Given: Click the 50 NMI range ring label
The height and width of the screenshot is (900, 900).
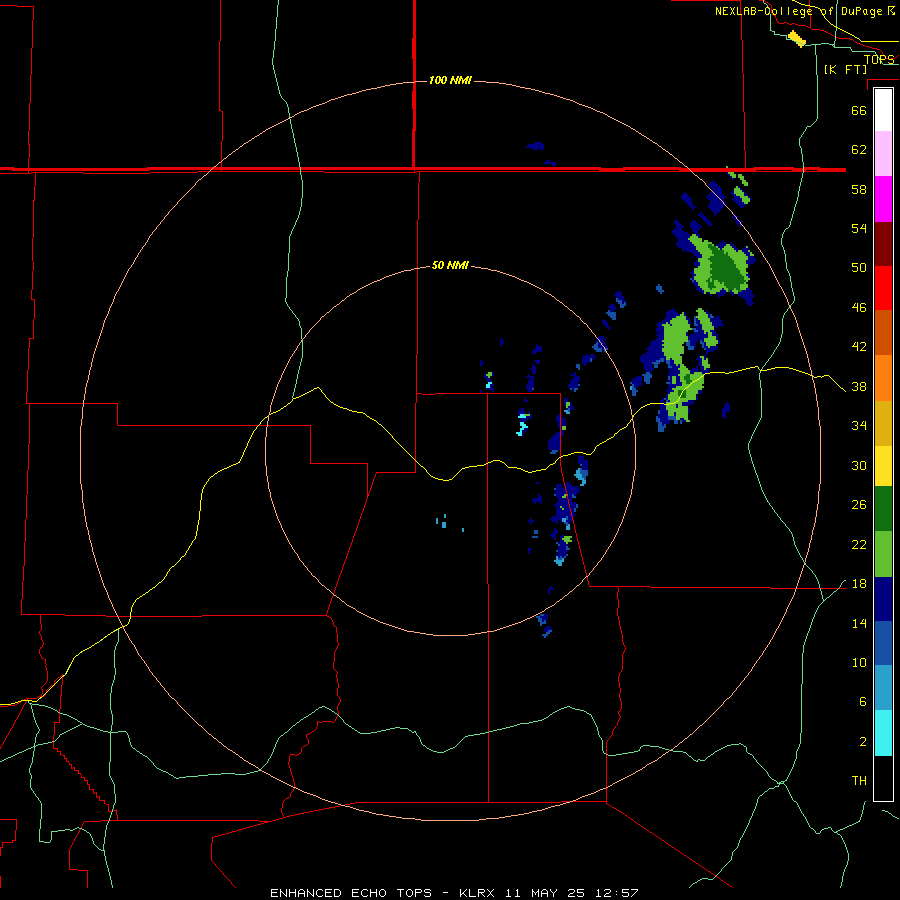Looking at the screenshot, I should tap(450, 265).
